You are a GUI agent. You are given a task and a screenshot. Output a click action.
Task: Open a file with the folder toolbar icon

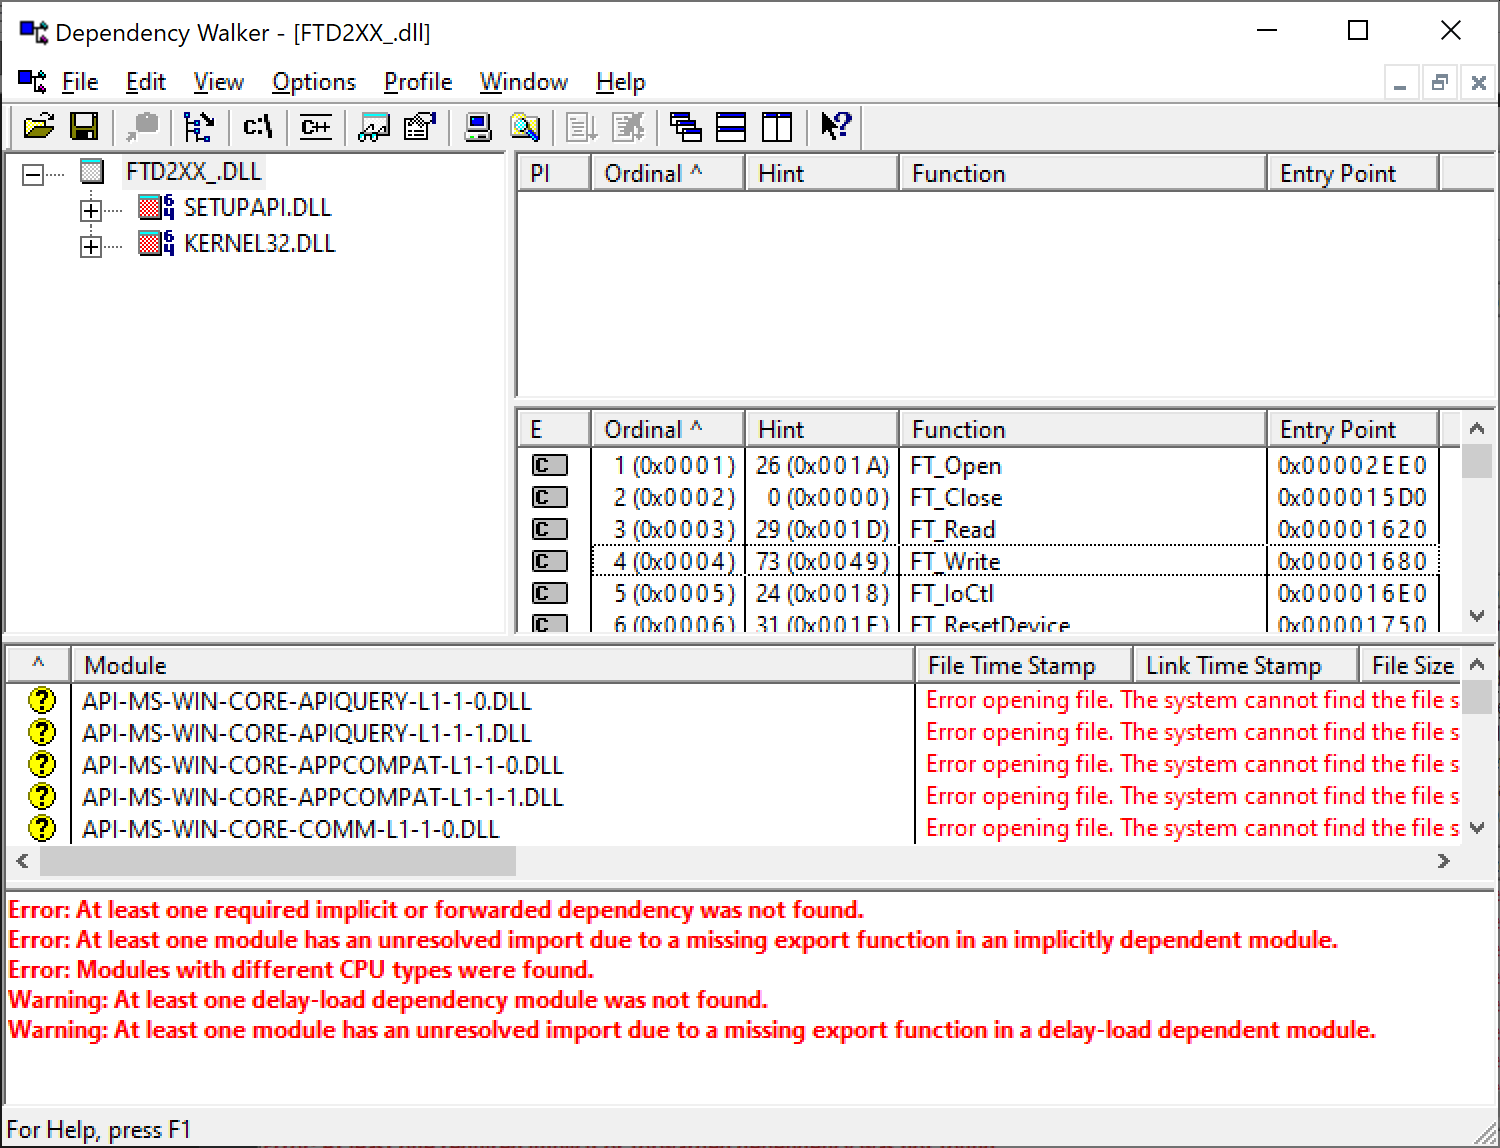(39, 127)
